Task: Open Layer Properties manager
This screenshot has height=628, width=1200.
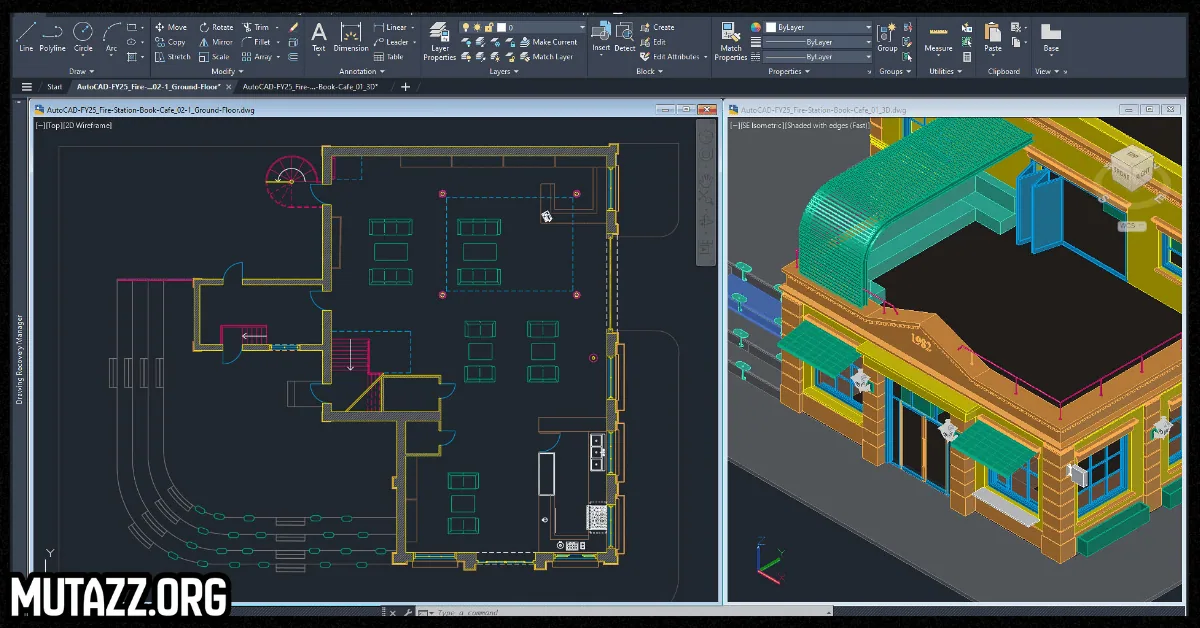Action: pos(439,38)
